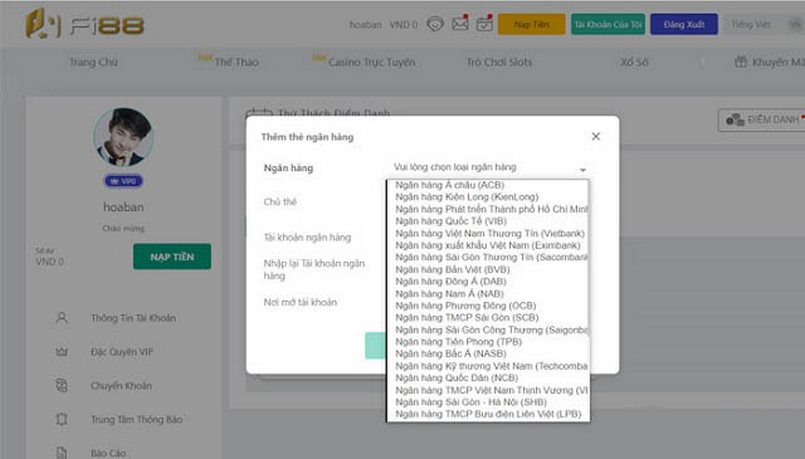
Task: Click the Khuyến Mãi gift icon
Action: click(x=740, y=62)
